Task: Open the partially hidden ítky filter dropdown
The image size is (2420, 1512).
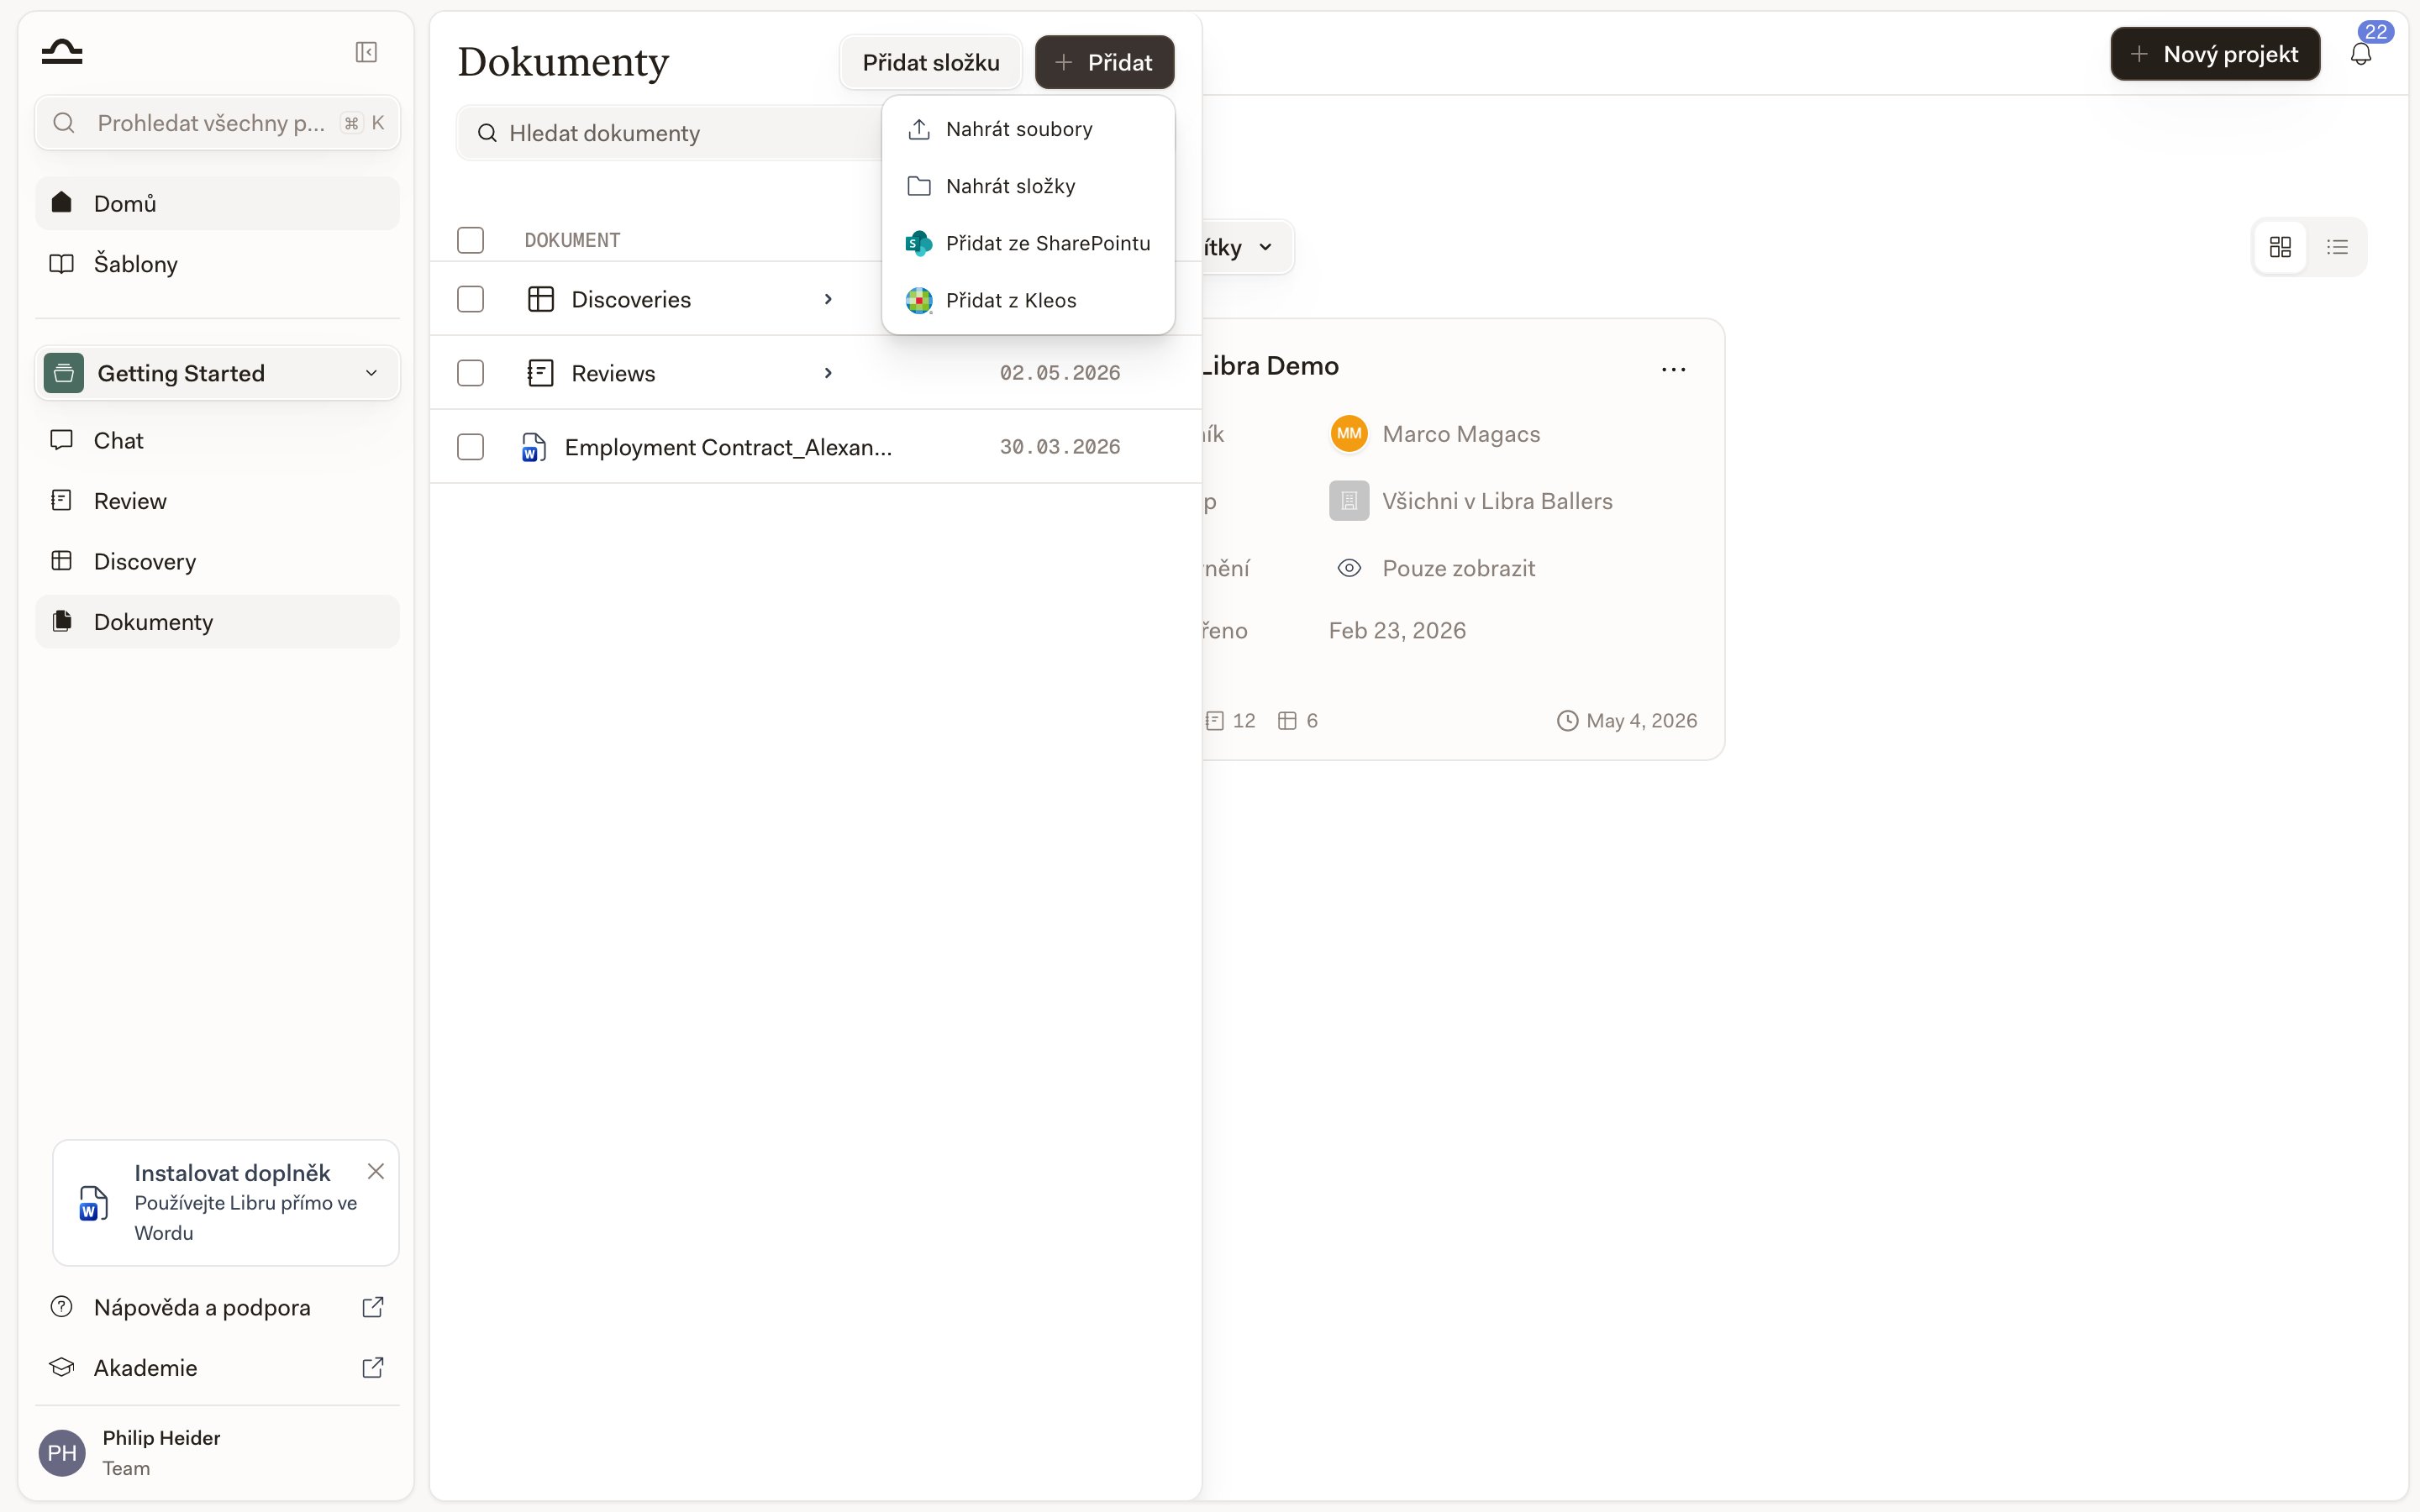Action: 1247,247
